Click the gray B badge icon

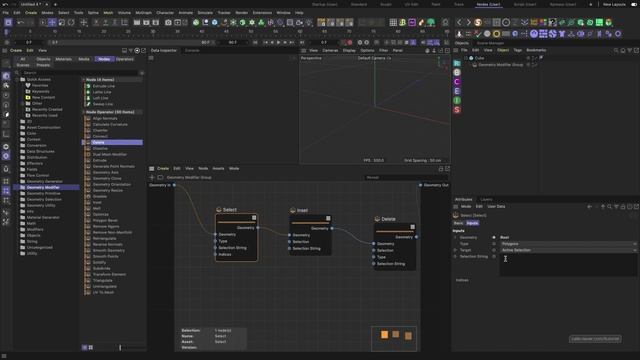pyautogui.click(x=457, y=72)
